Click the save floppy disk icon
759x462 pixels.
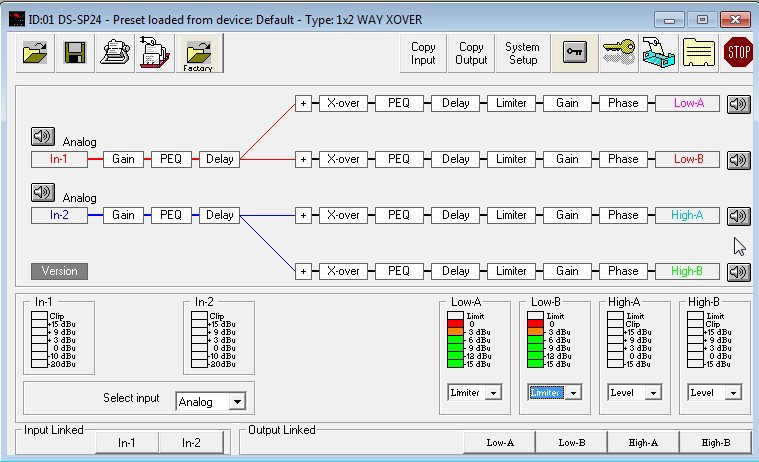[x=75, y=53]
